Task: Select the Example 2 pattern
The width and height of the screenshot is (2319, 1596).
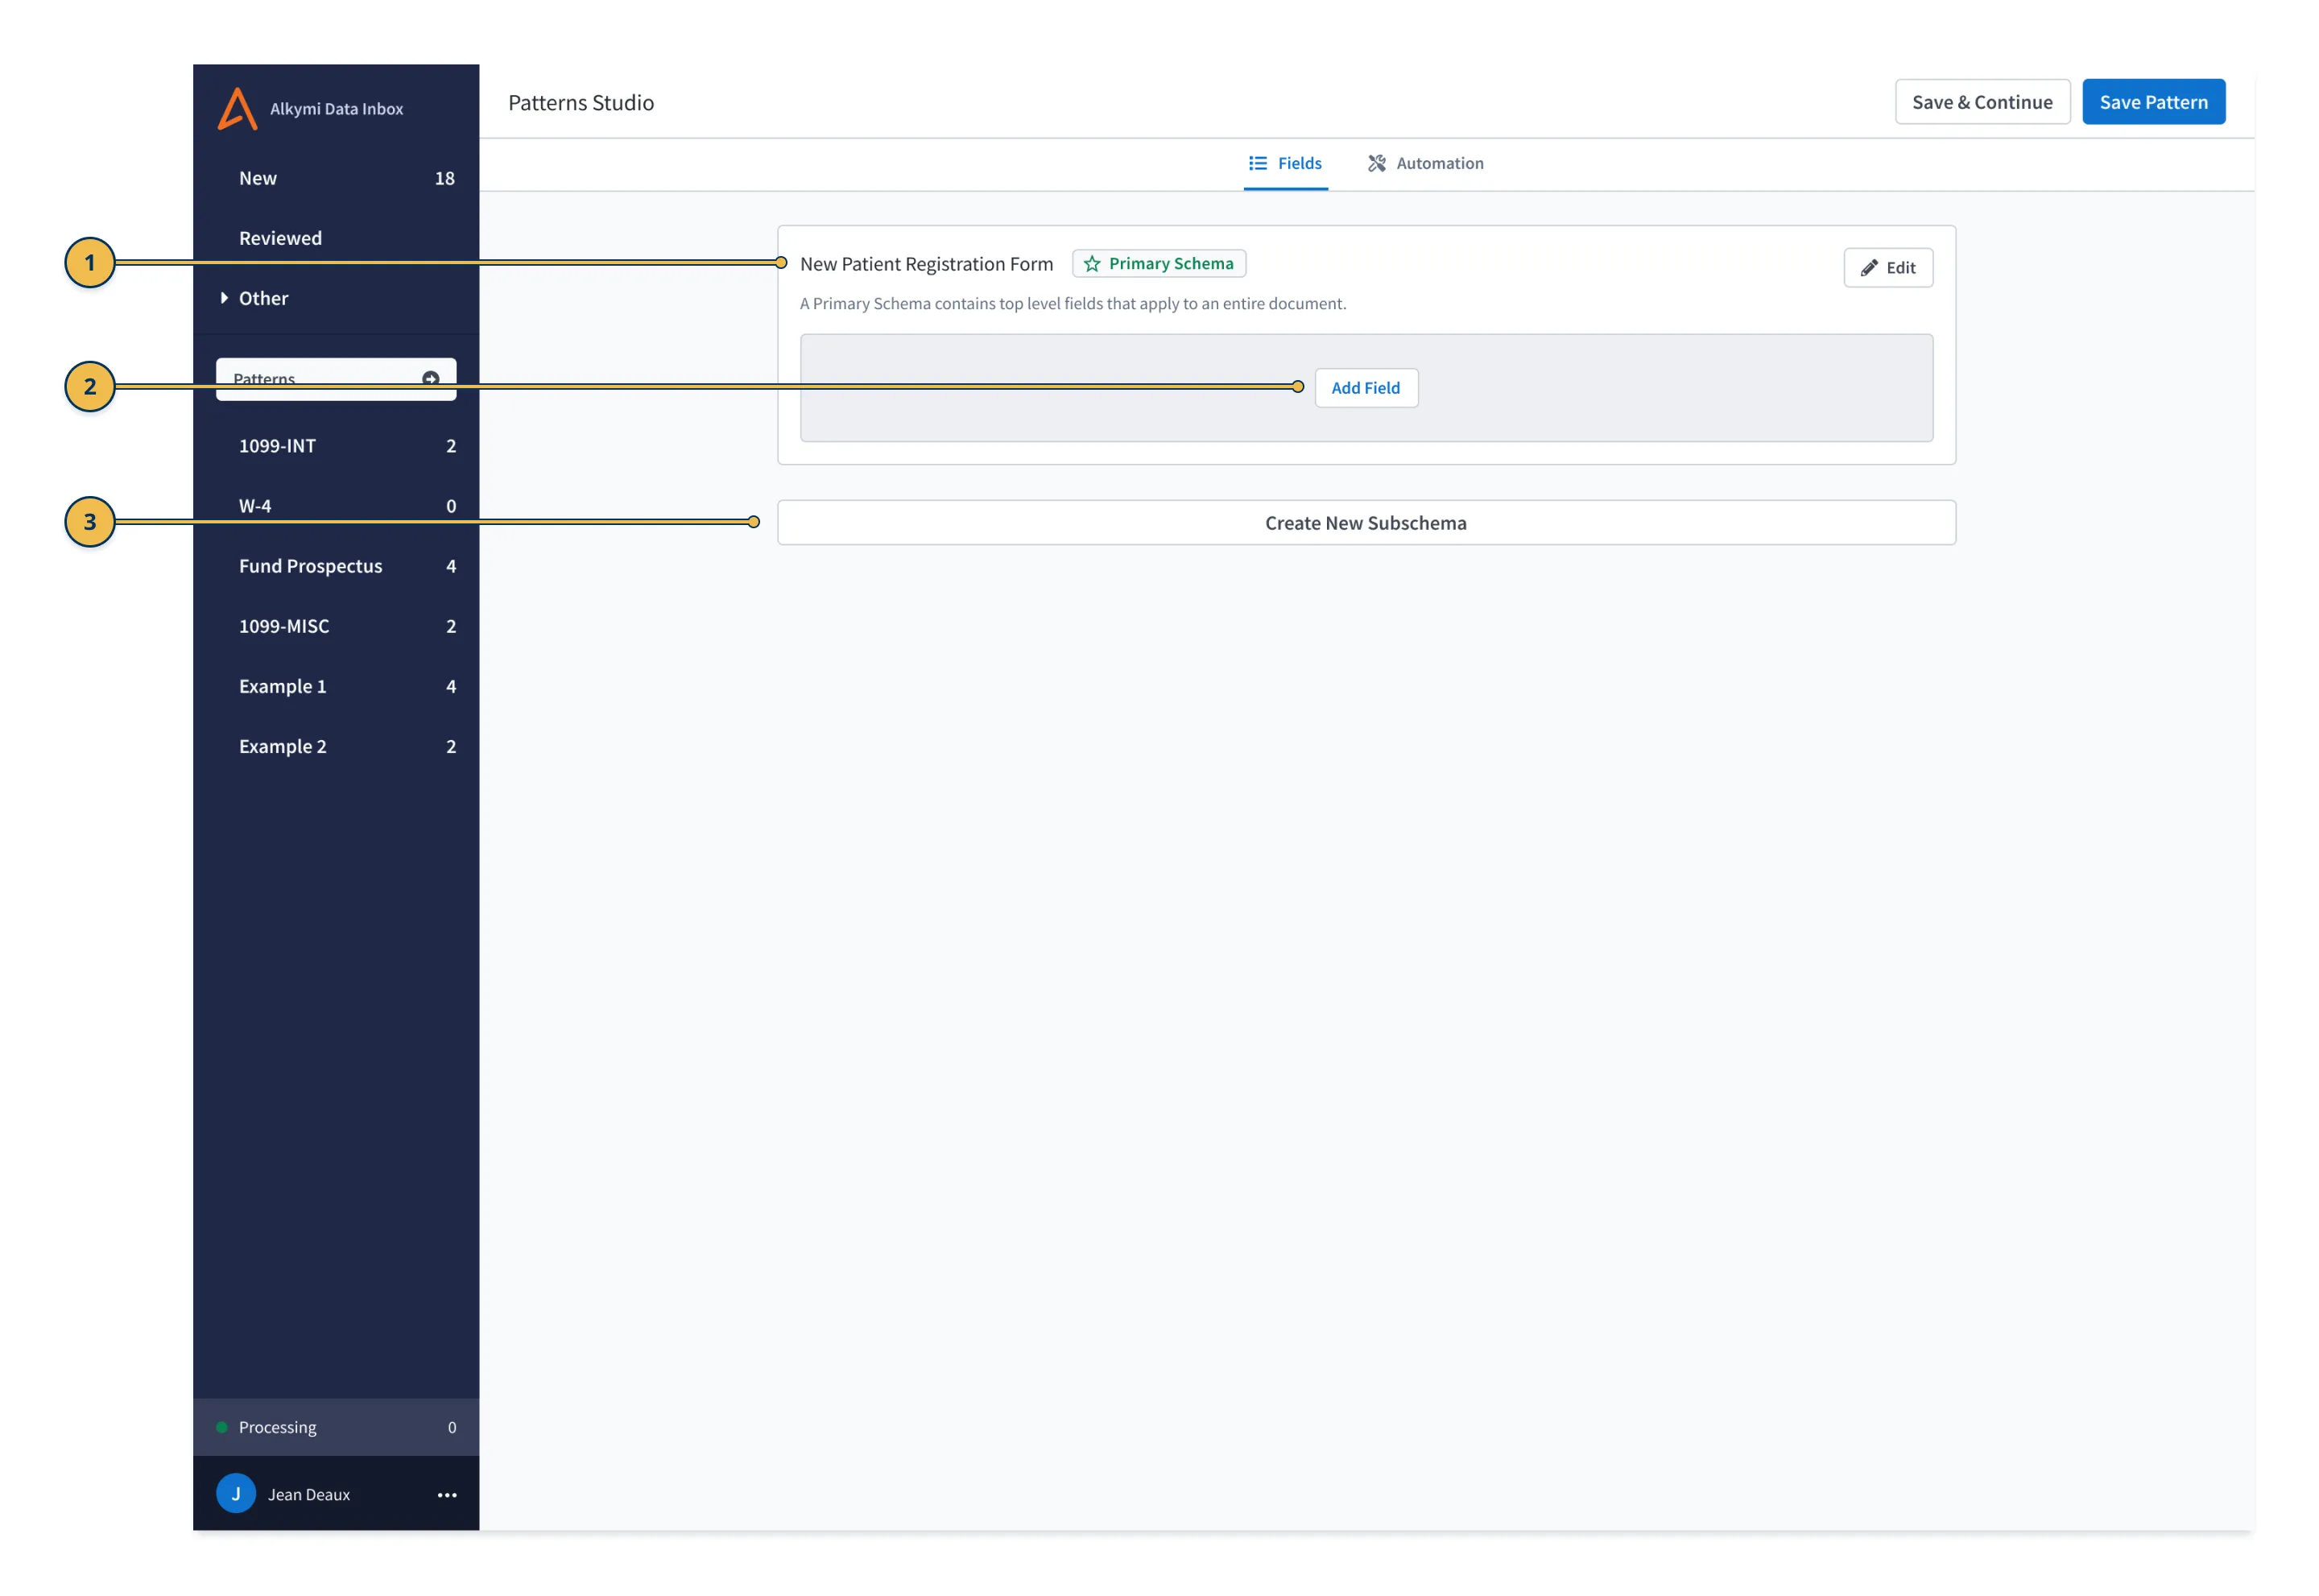Action: 336,746
